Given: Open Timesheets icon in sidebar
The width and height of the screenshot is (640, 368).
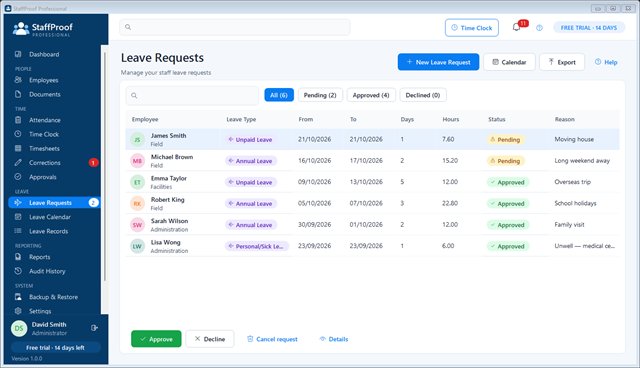Looking at the screenshot, I should click(x=18, y=149).
